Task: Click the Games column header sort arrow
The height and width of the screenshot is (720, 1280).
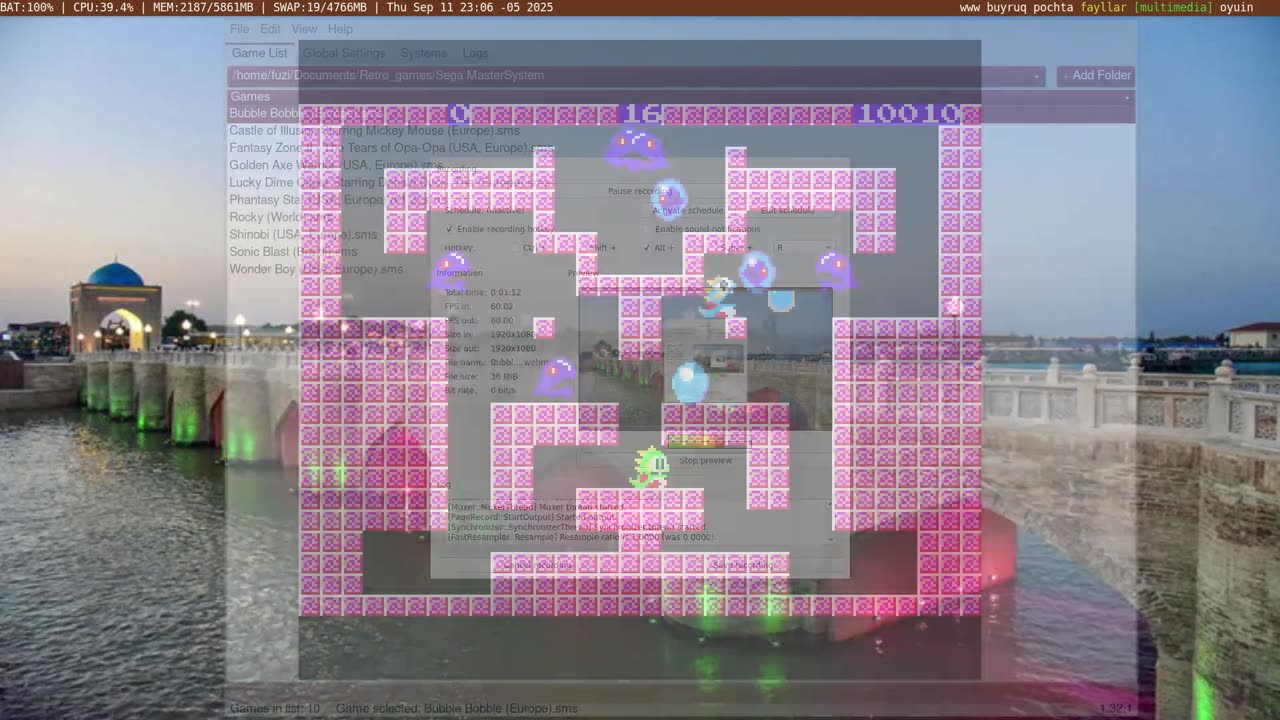Action: click(x=1127, y=97)
